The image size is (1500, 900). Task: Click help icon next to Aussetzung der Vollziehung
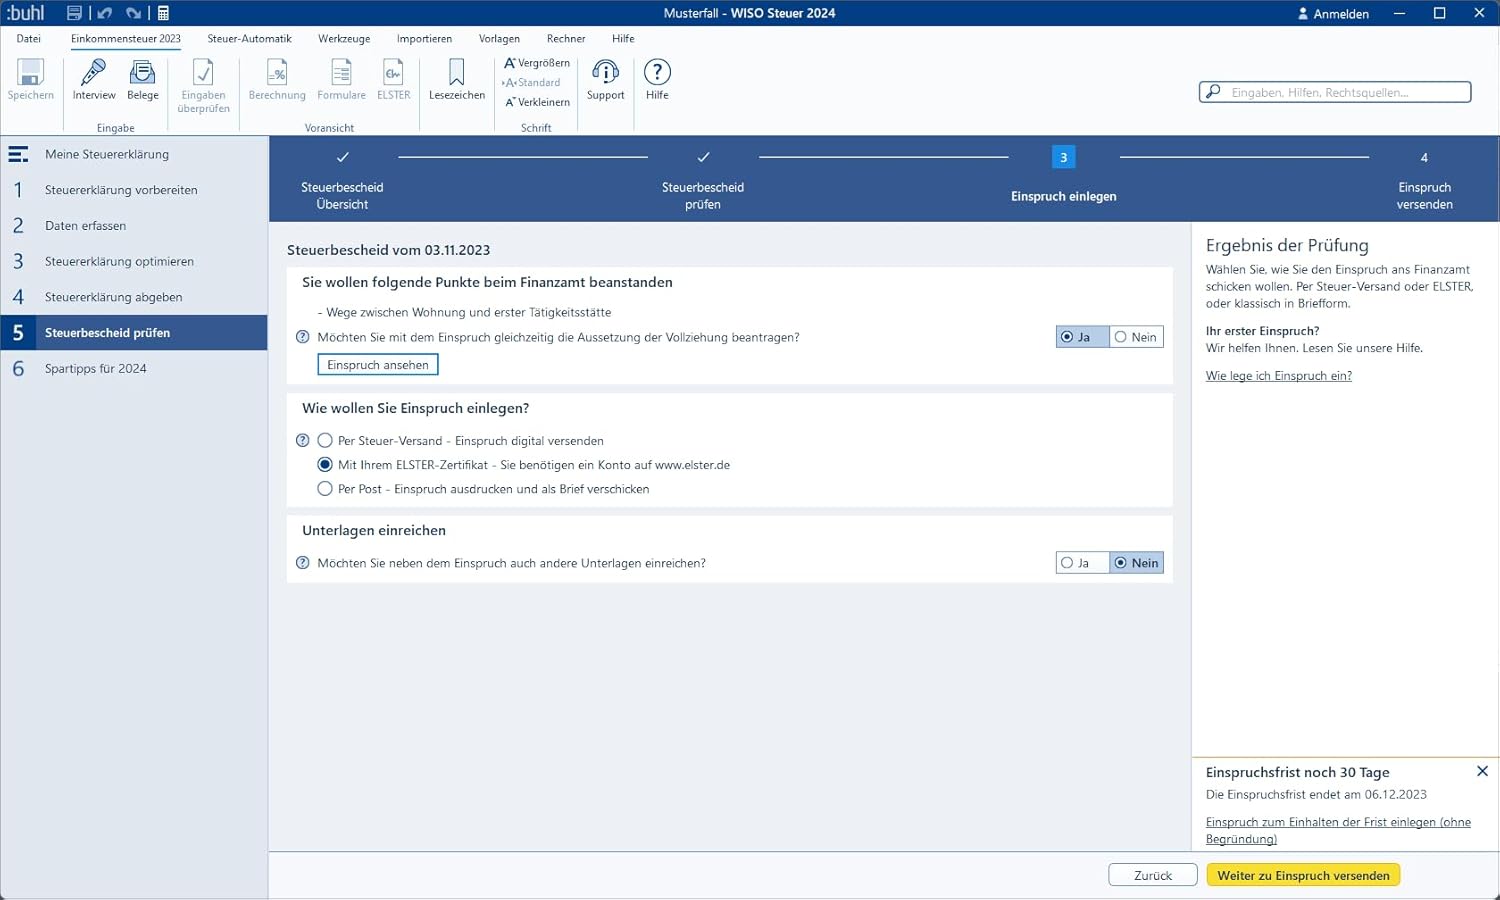[x=303, y=337]
